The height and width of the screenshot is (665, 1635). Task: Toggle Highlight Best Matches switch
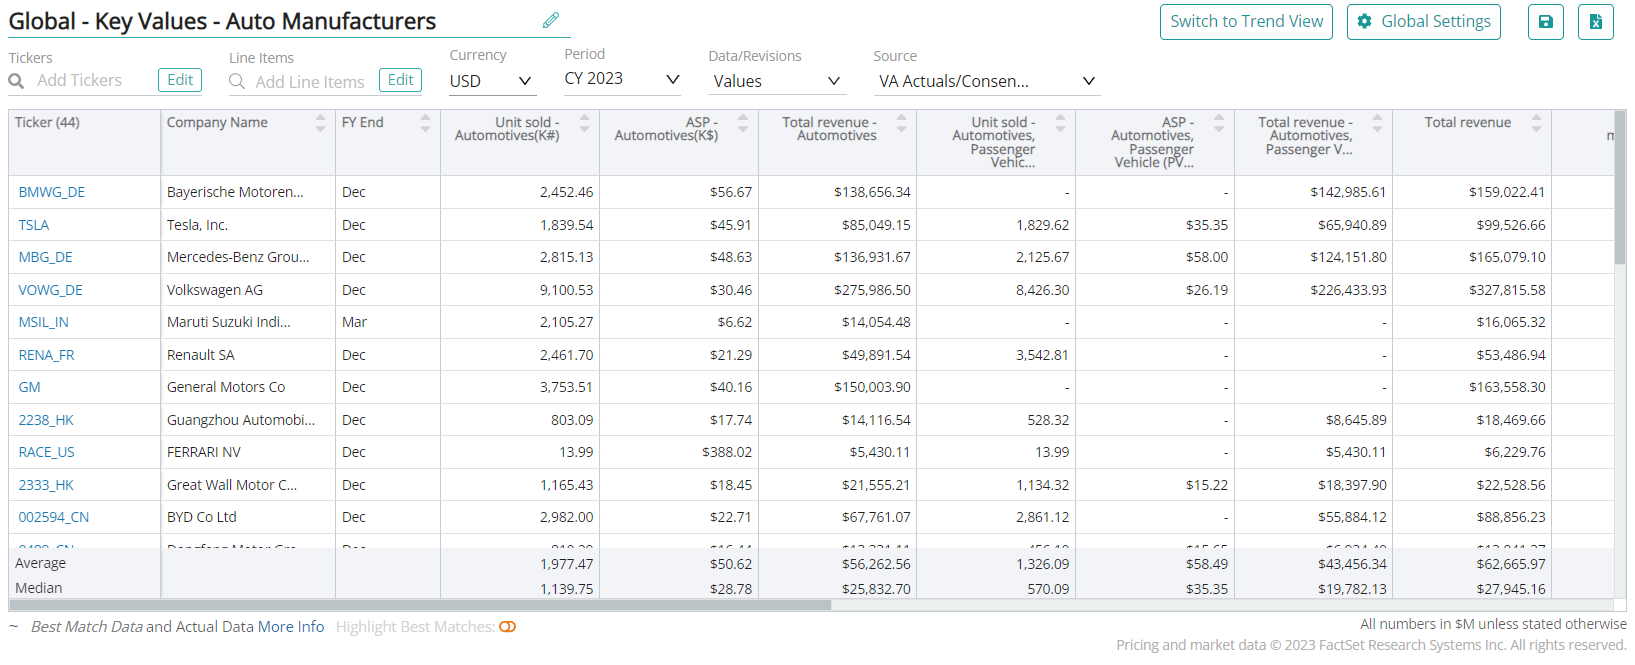[x=508, y=627]
